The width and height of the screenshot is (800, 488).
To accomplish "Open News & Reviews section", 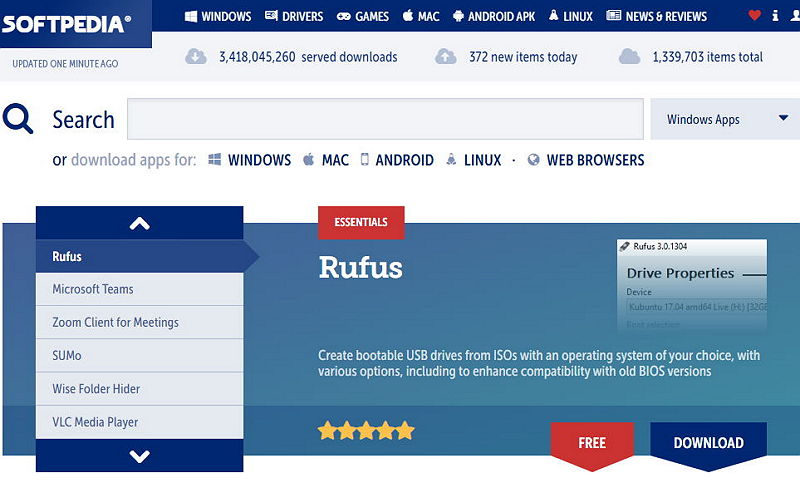I will pos(657,16).
